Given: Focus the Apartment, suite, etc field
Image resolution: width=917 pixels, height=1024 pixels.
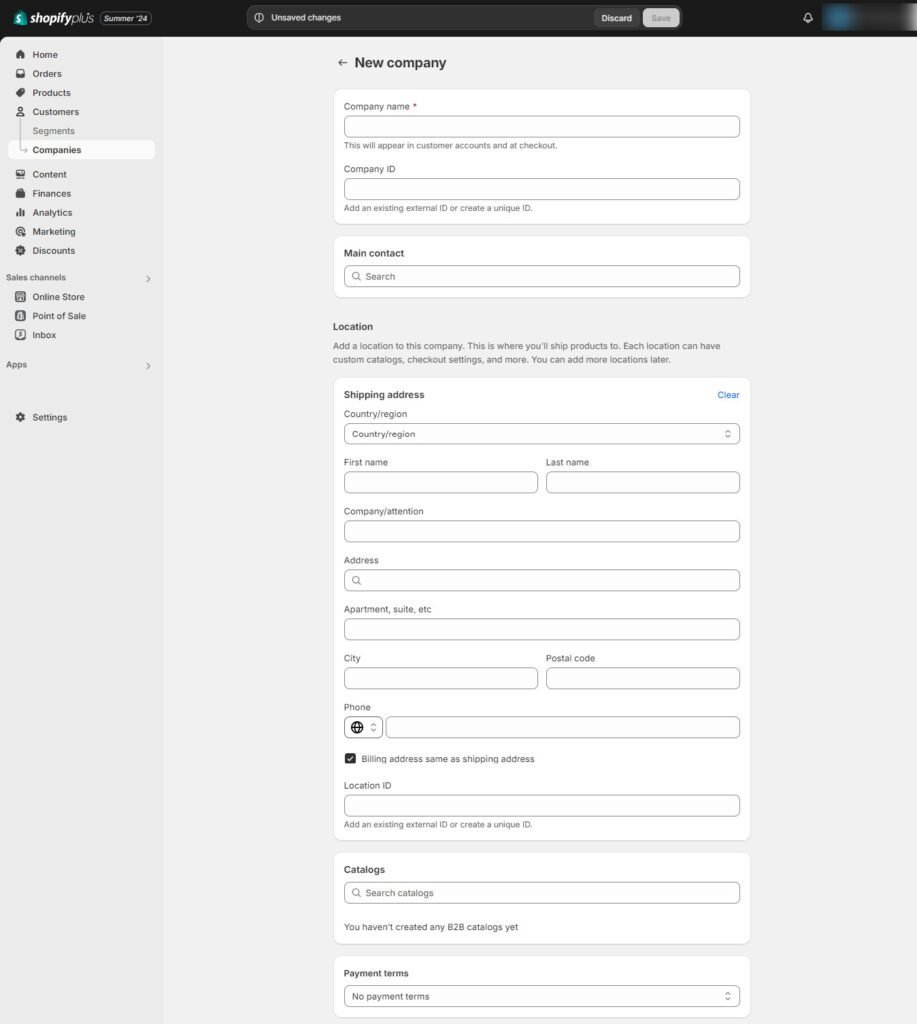Looking at the screenshot, I should tap(541, 629).
